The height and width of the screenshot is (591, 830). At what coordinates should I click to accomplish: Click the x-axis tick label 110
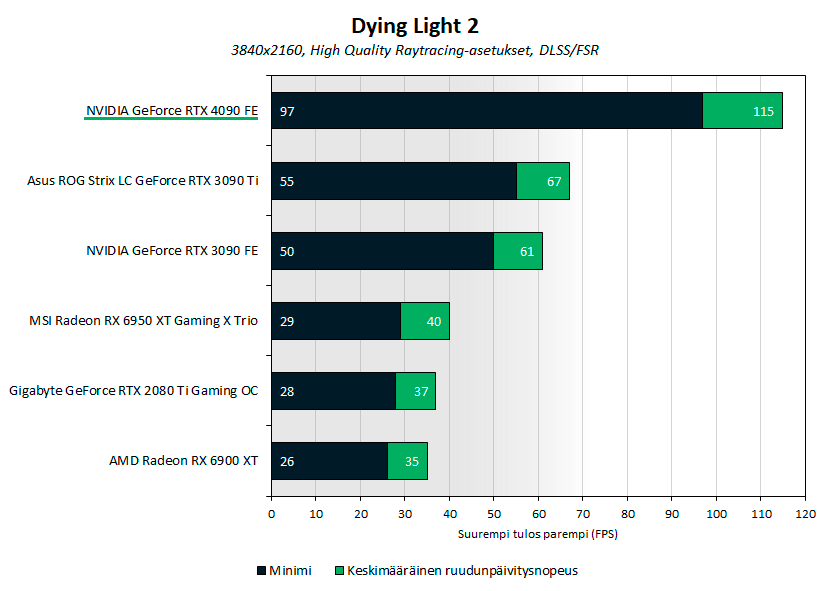(x=761, y=514)
